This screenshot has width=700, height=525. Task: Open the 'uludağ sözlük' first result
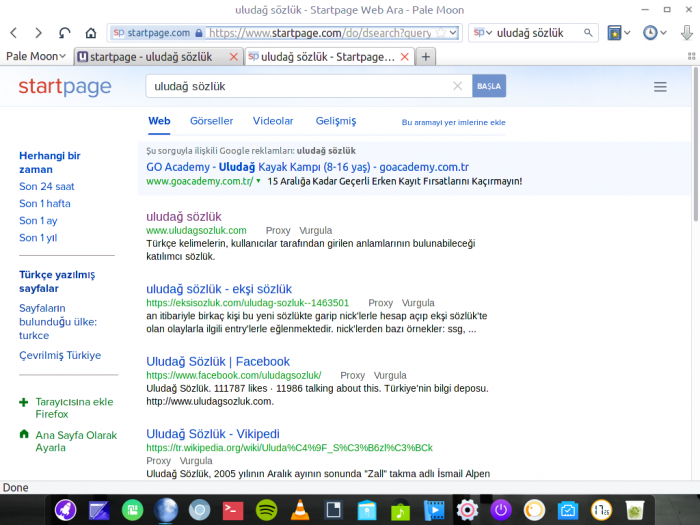[x=183, y=217]
